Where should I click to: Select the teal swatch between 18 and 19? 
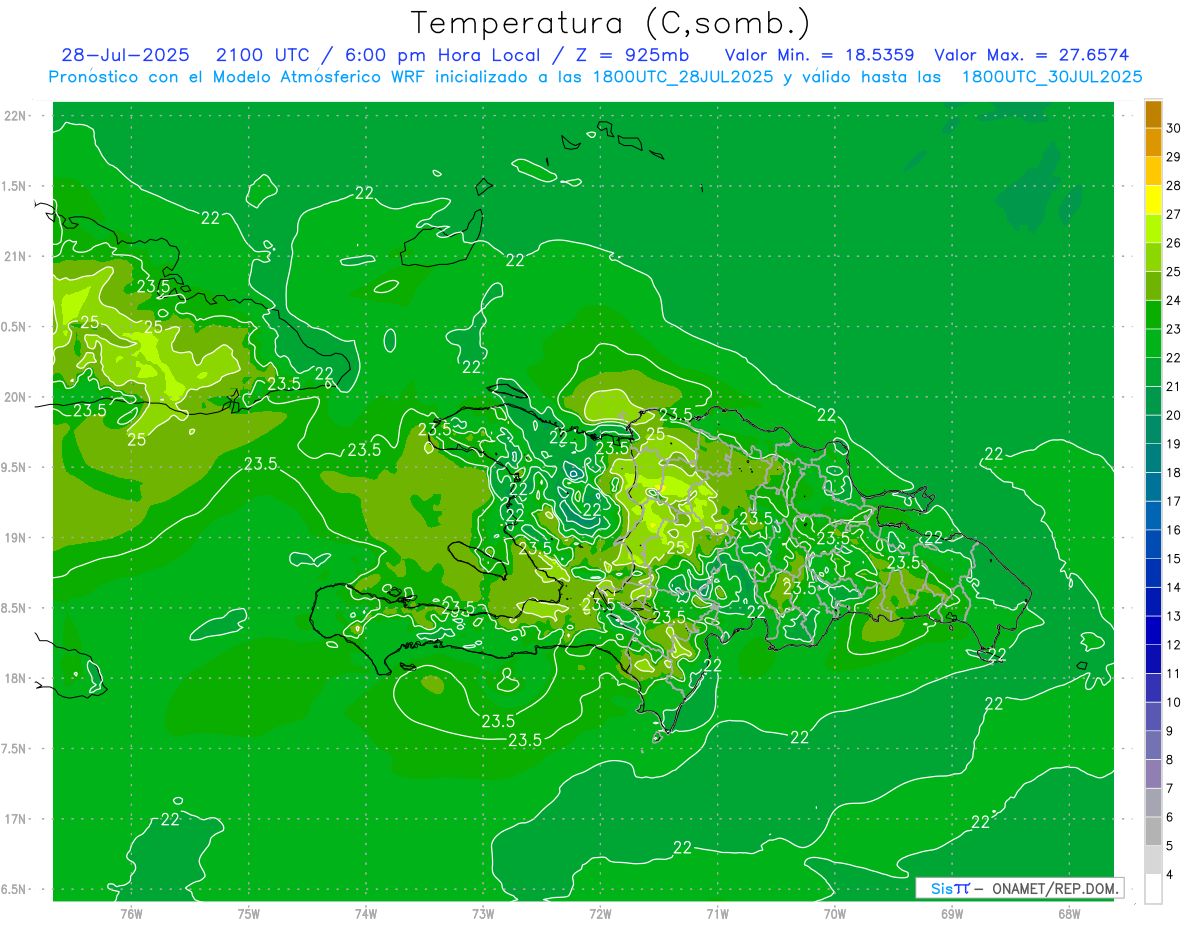tap(1153, 459)
